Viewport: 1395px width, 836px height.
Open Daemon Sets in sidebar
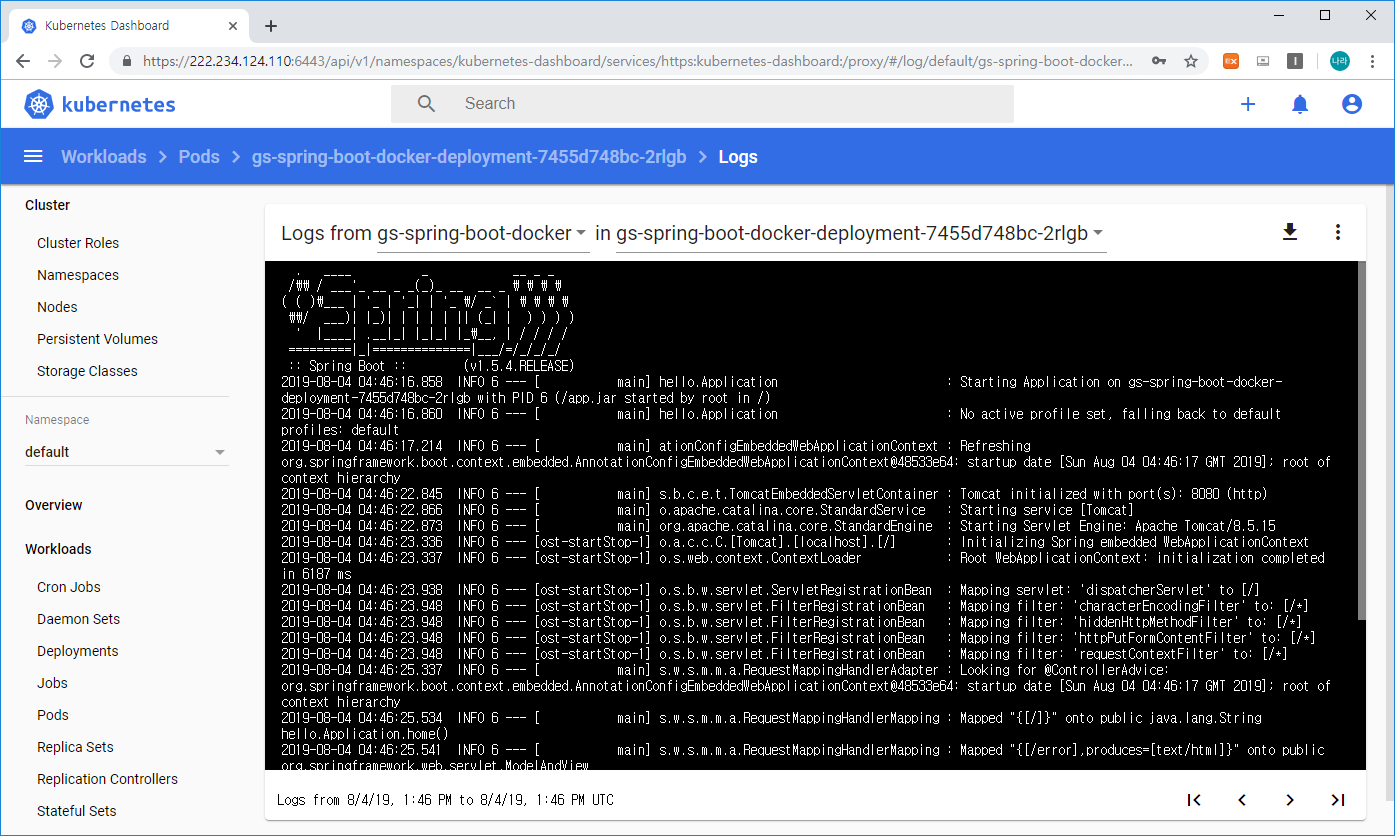(78, 619)
